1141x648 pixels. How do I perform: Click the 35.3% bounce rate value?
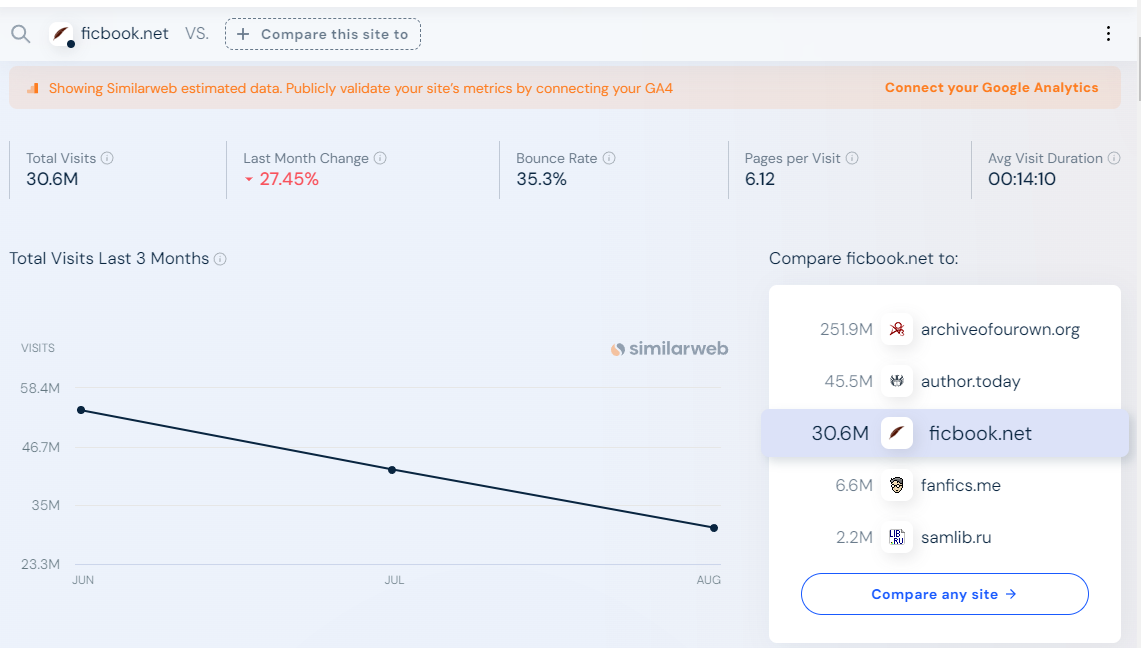click(541, 180)
